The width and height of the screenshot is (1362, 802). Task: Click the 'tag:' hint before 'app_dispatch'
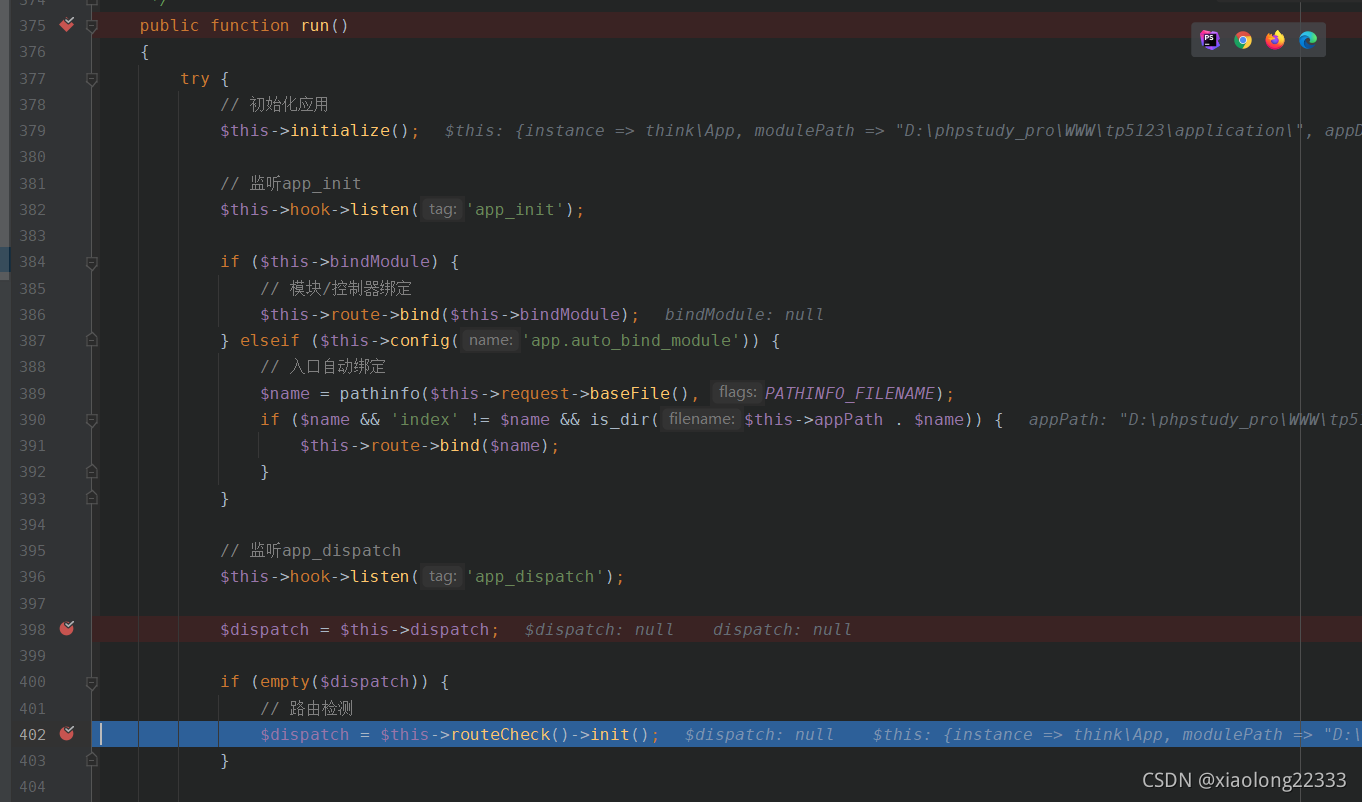point(441,576)
